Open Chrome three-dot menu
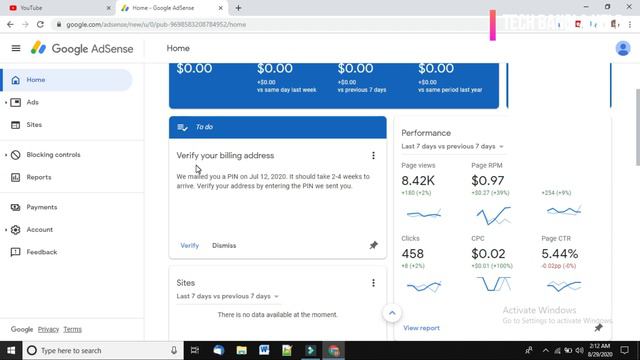The width and height of the screenshot is (640, 360). [x=630, y=24]
